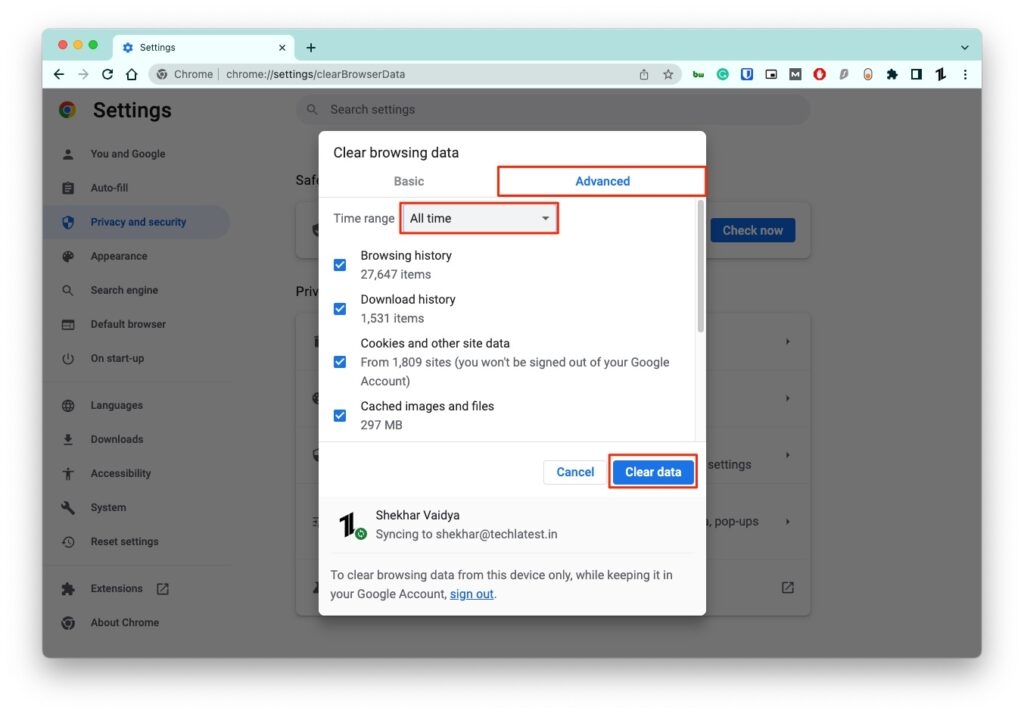This screenshot has height=714, width=1024.
Task: Uncheck the Browsing history checkbox
Action: pyautogui.click(x=340, y=264)
